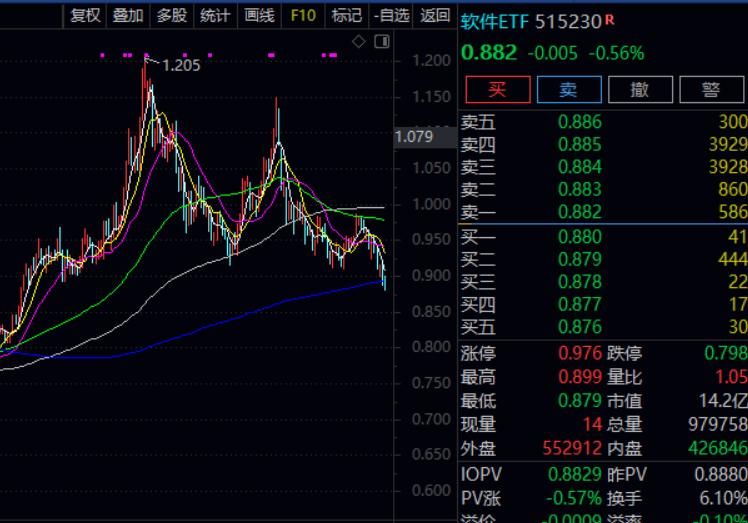Screen dimensions: 748x523
Task: Remove stock via -自选 watchlist toggle
Action: click(391, 15)
